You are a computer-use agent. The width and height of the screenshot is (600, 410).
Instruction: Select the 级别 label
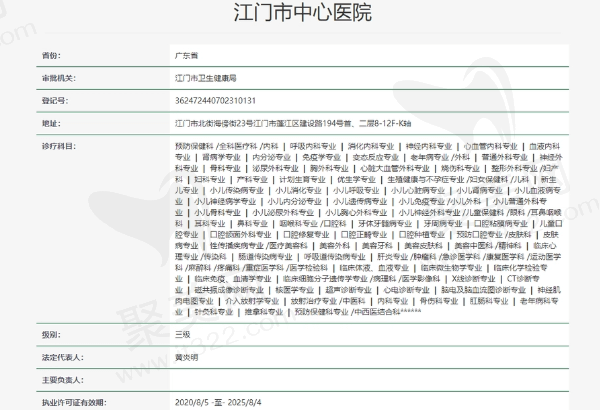(51, 335)
